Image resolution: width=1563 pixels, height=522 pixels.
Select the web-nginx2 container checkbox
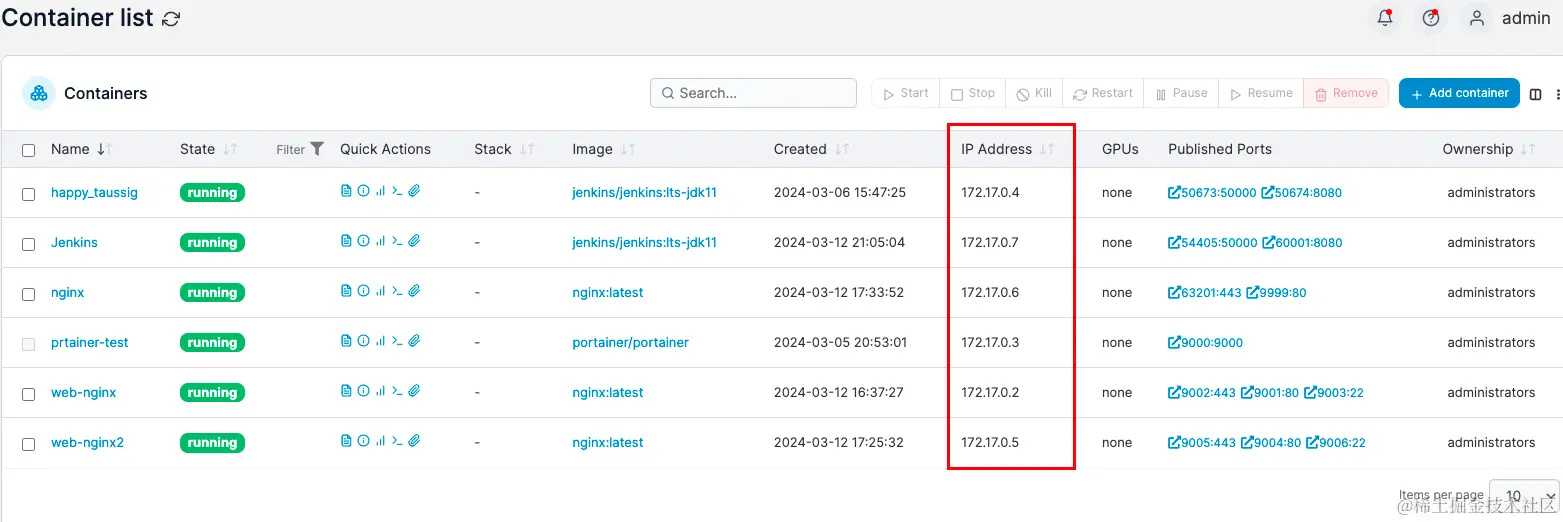click(x=29, y=444)
